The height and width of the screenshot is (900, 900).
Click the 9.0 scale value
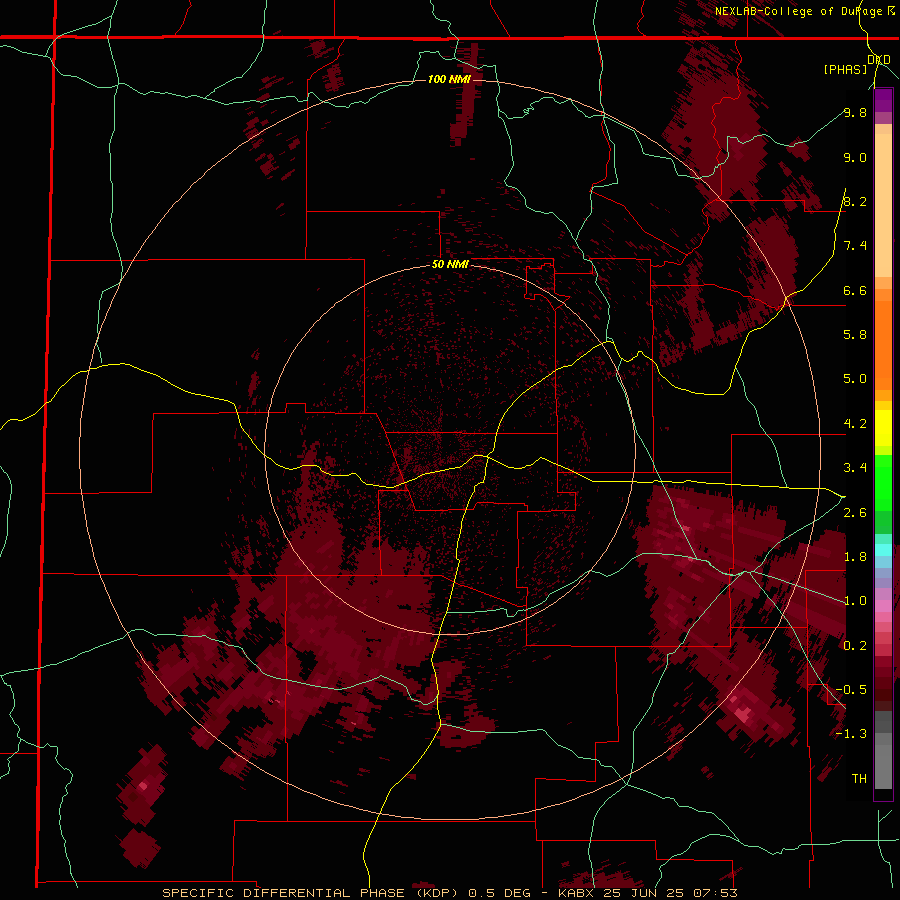pyautogui.click(x=855, y=157)
